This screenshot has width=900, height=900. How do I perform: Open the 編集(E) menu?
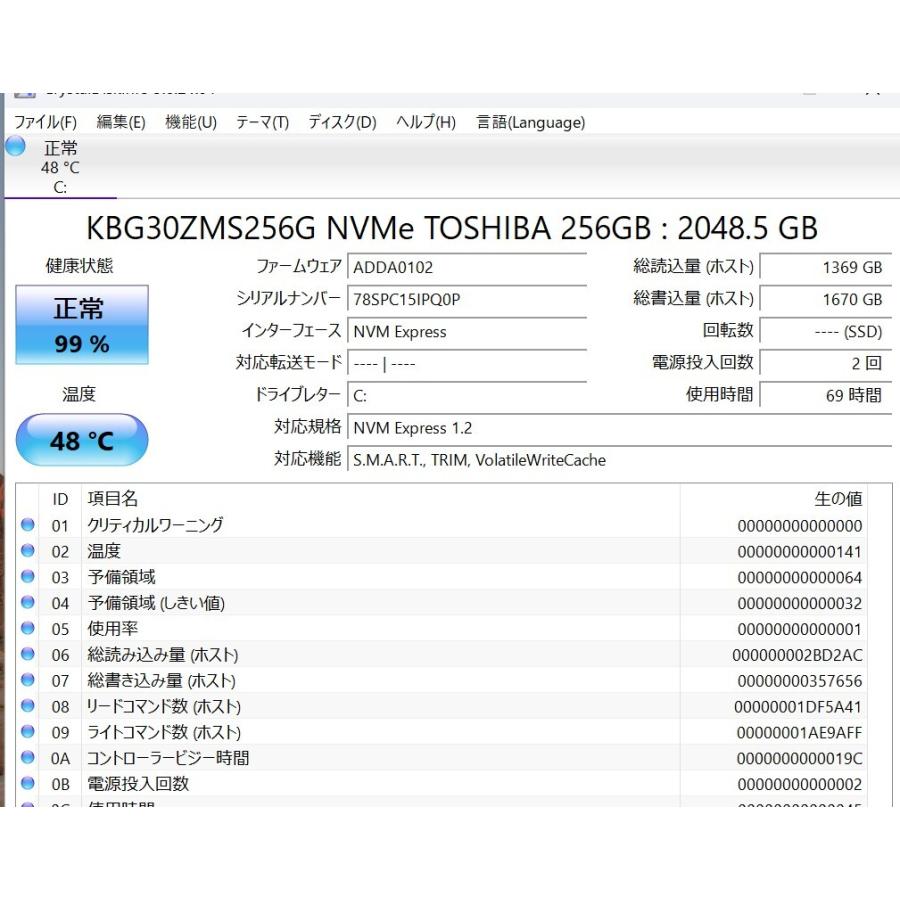click(121, 122)
